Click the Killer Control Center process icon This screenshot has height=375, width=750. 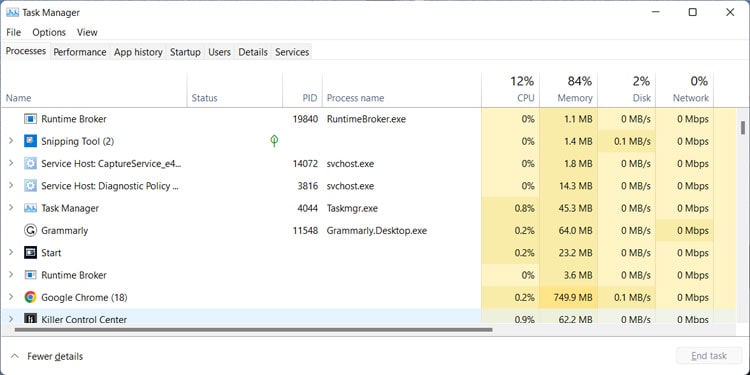(x=30, y=319)
